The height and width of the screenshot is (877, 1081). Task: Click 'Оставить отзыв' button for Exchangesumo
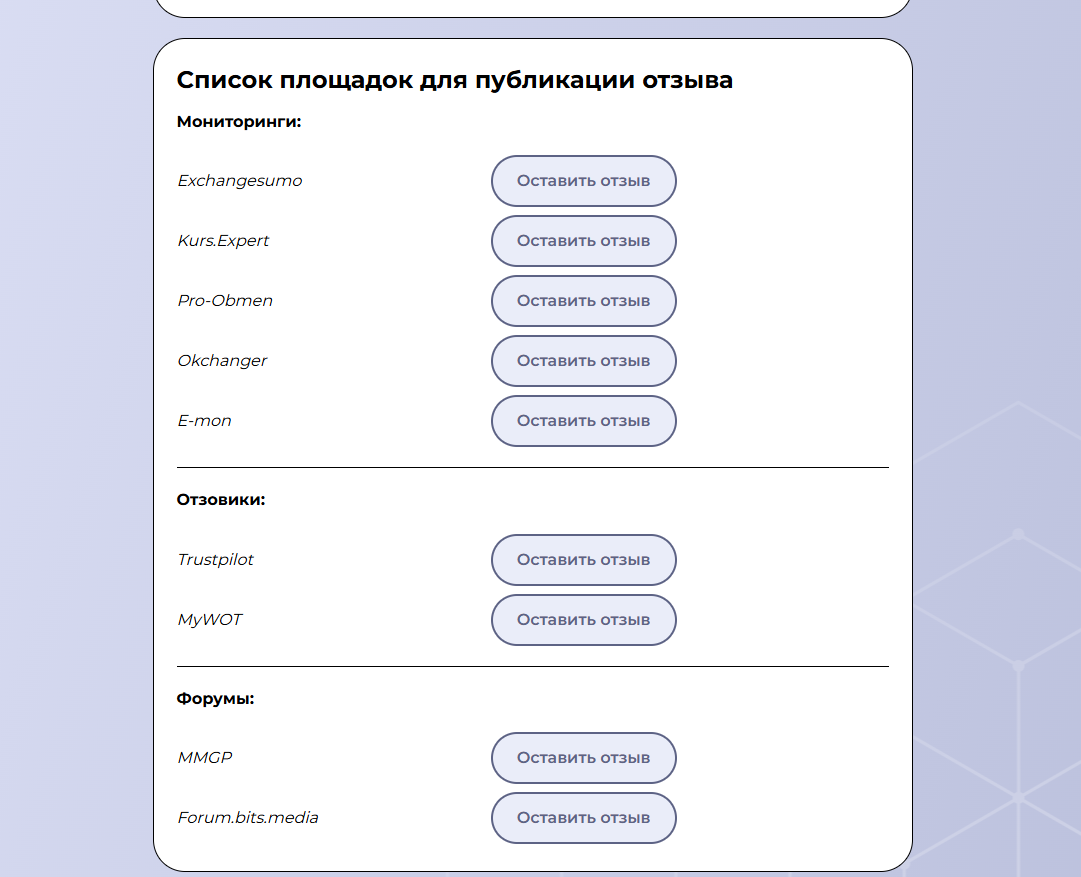click(583, 181)
